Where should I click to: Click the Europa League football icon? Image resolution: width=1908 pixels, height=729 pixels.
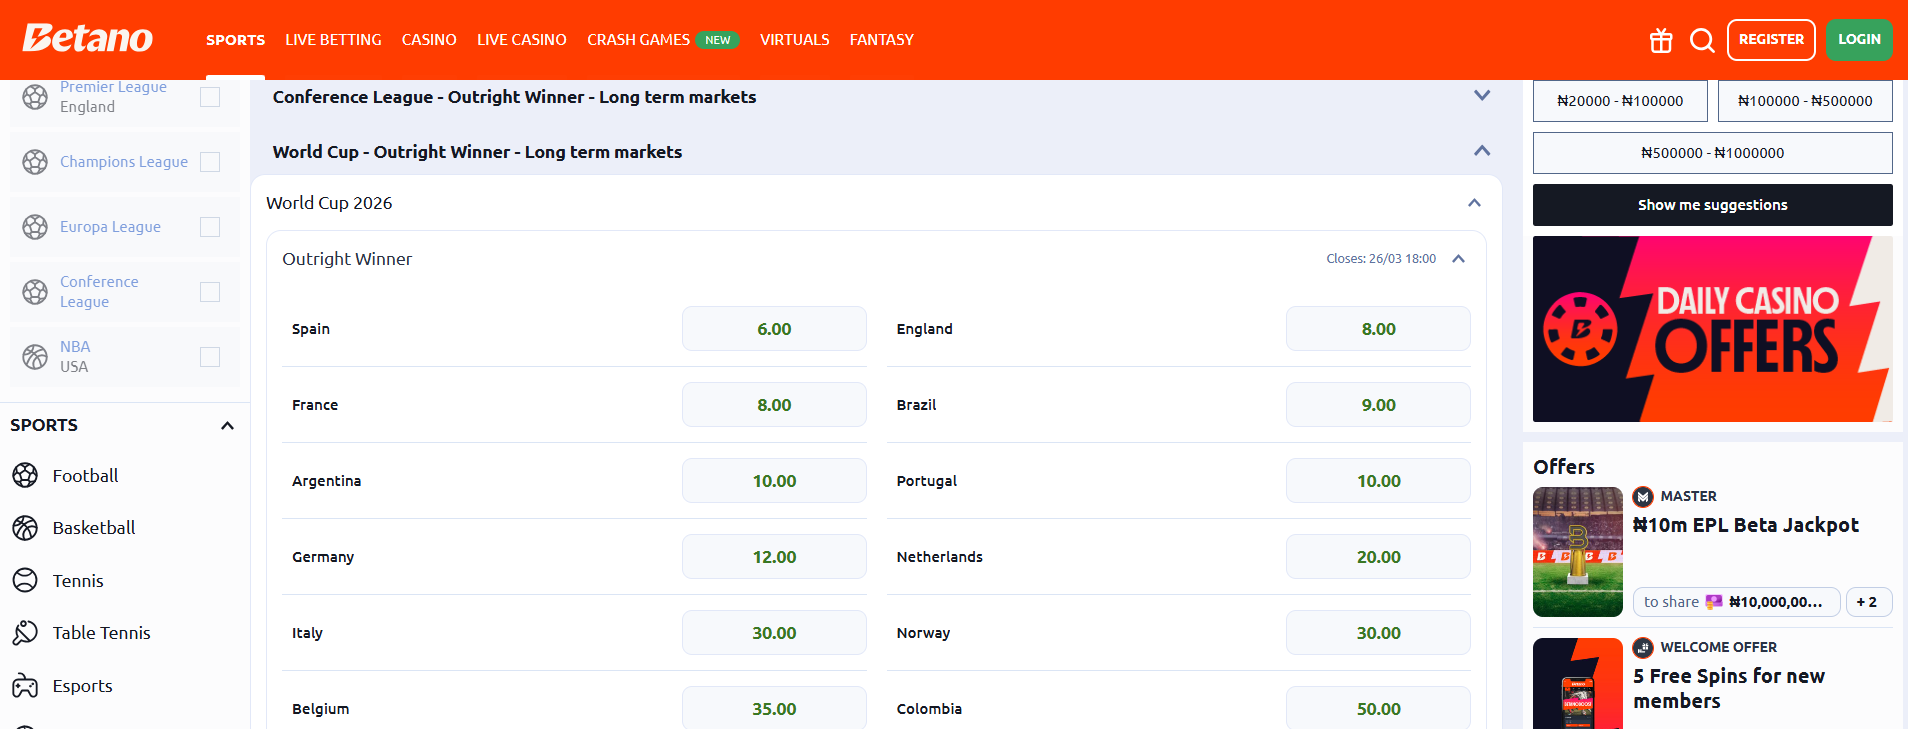pyautogui.click(x=35, y=227)
